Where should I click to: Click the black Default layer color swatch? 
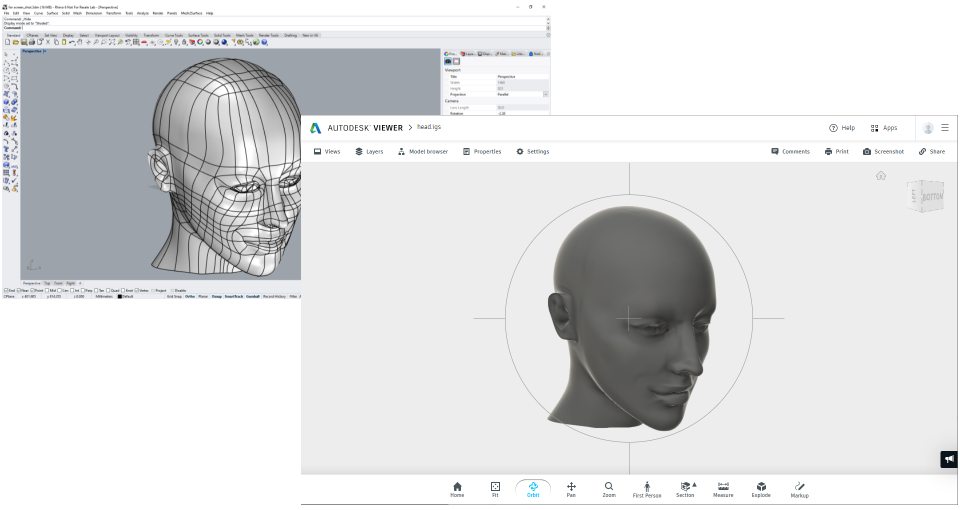(120, 297)
